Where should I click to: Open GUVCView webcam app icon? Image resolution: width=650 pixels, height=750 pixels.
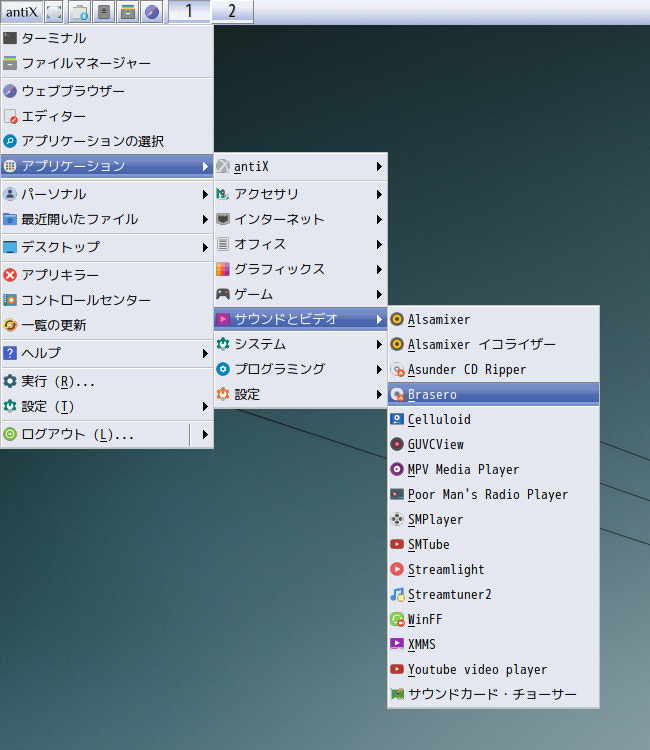click(x=397, y=444)
